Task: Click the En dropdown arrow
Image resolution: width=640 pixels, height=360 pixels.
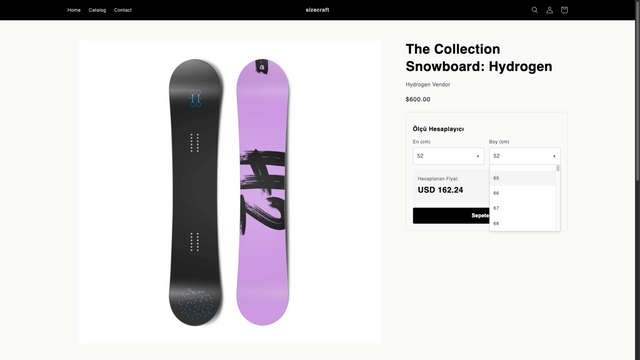Action: click(x=478, y=156)
